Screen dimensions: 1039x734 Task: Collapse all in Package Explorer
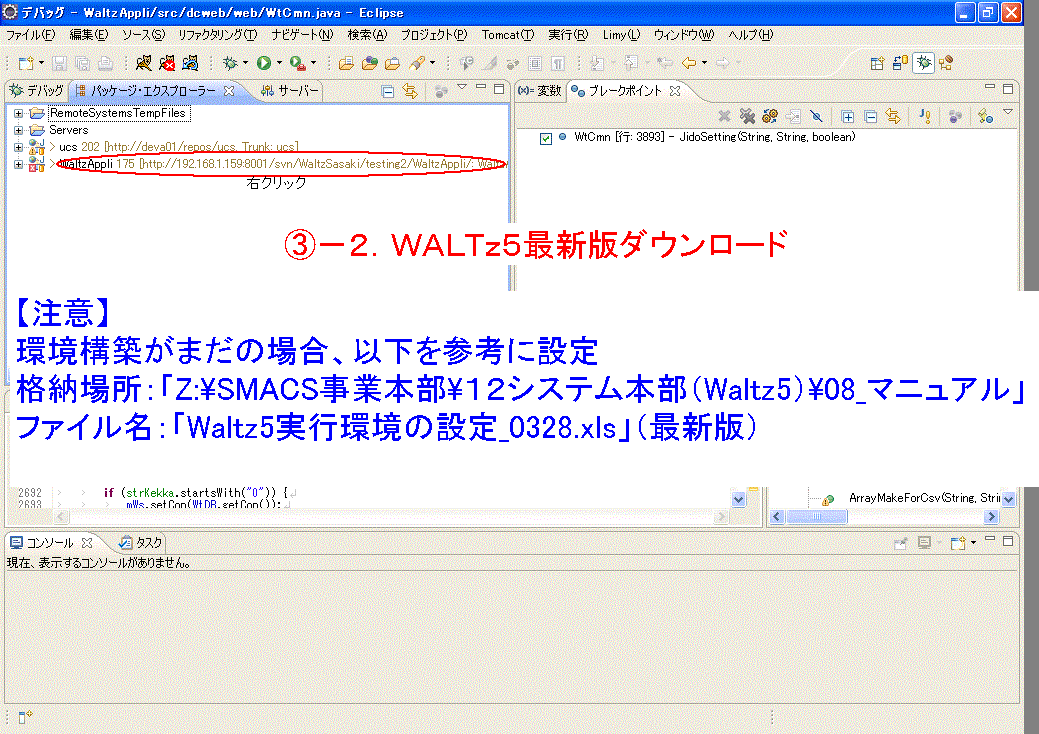point(388,91)
